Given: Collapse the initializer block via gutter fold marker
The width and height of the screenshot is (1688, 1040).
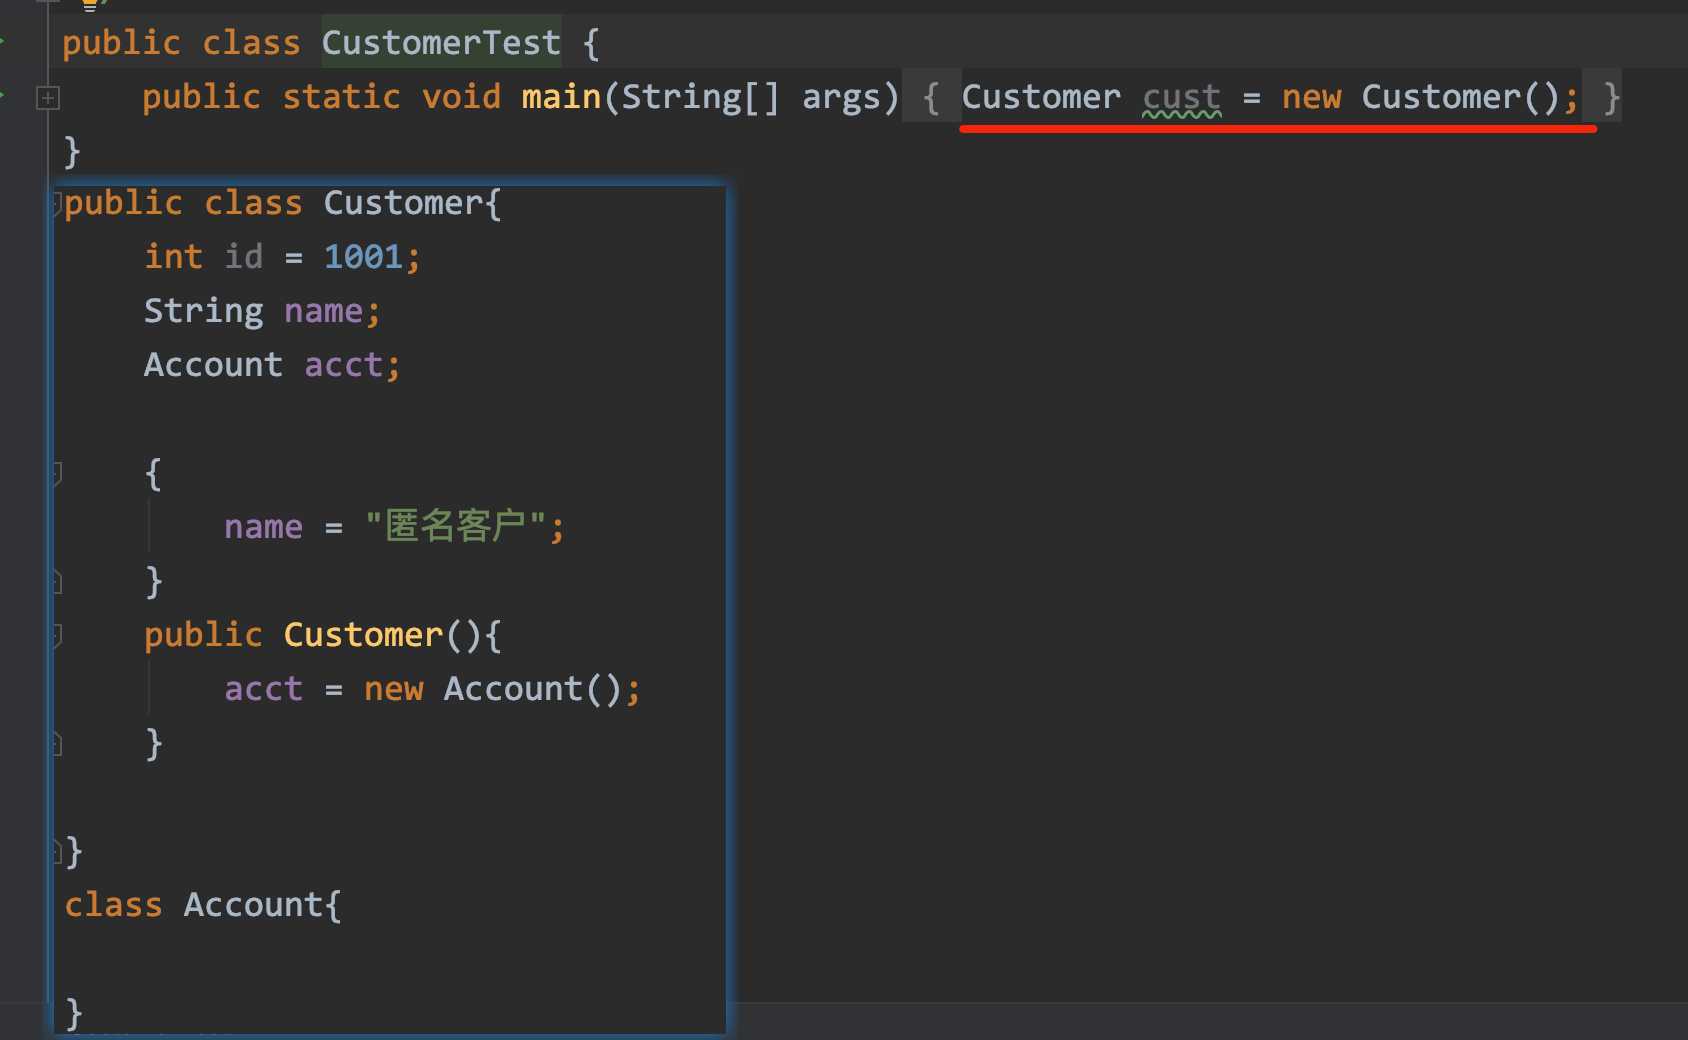Looking at the screenshot, I should click(57, 473).
